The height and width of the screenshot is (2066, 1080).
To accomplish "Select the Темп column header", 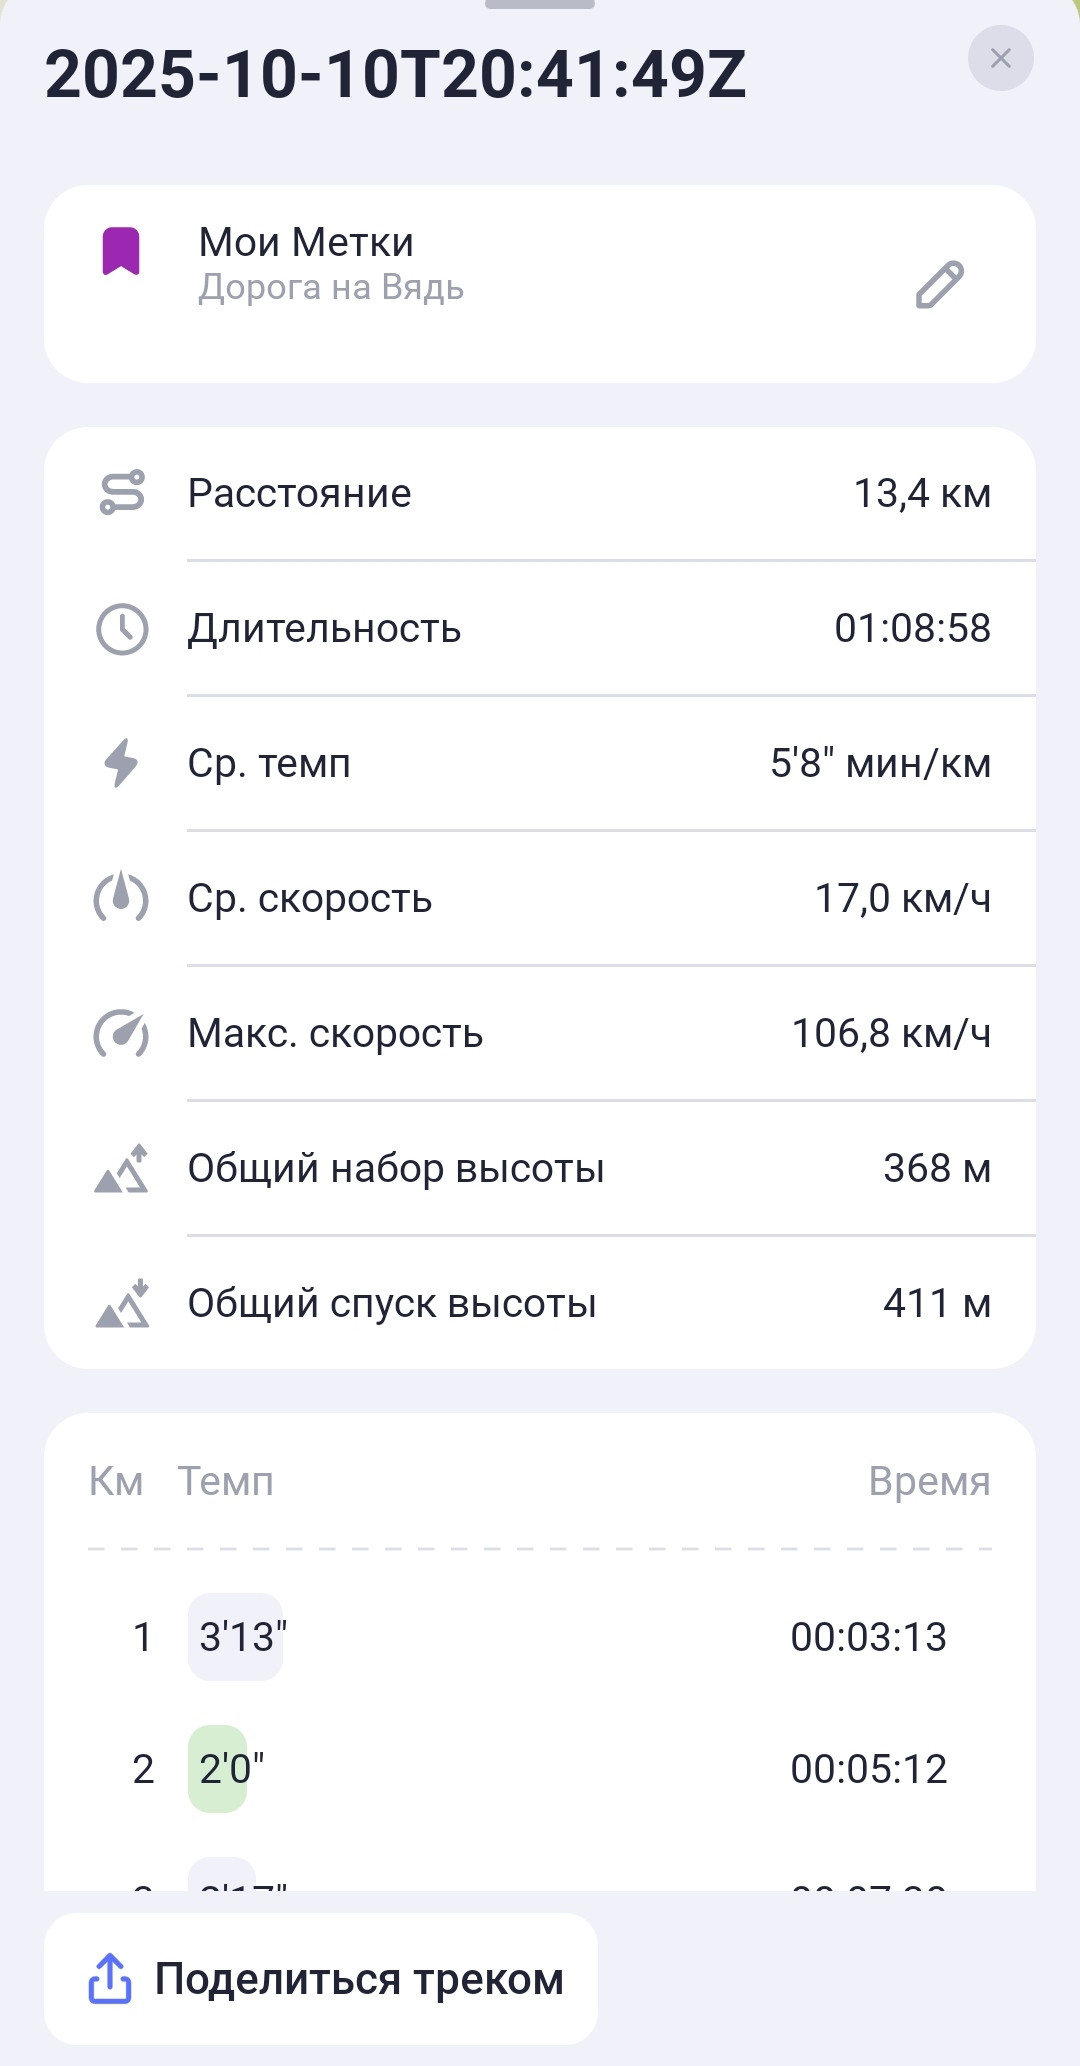I will pyautogui.click(x=226, y=1481).
